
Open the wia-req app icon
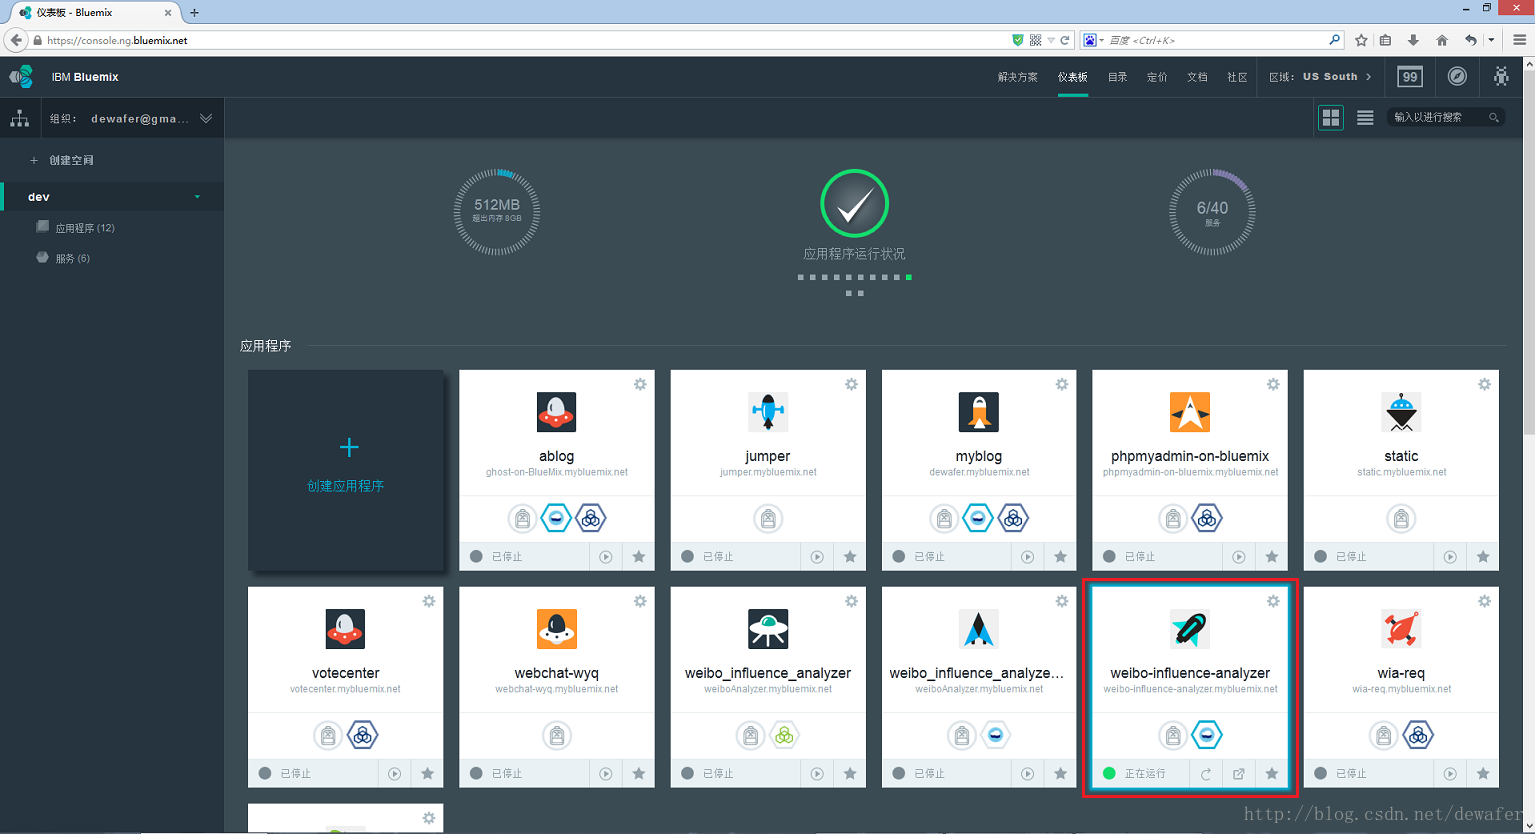[x=1401, y=629]
